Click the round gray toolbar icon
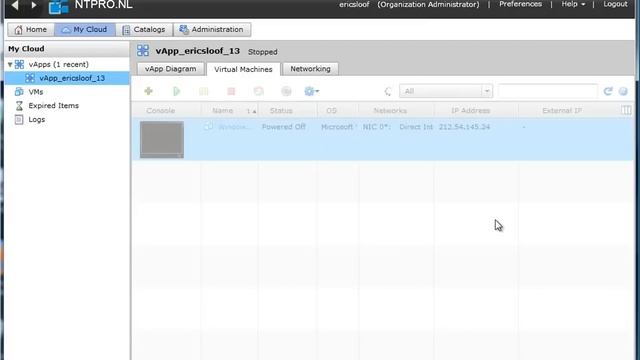The height and width of the screenshot is (360, 640). (x=286, y=91)
